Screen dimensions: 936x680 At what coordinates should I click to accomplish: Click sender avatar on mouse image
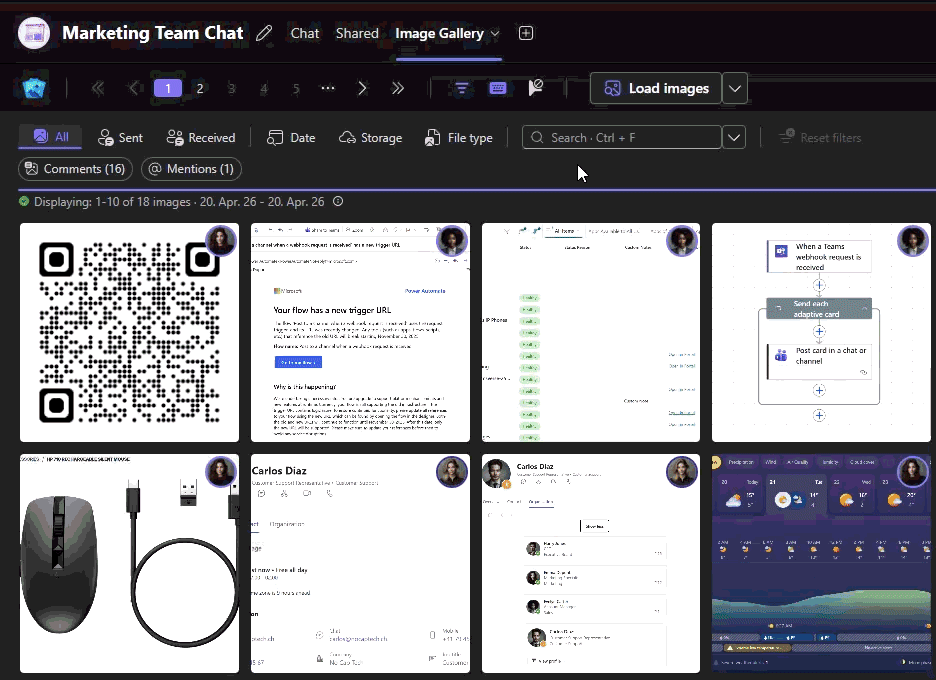pyautogui.click(x=221, y=472)
